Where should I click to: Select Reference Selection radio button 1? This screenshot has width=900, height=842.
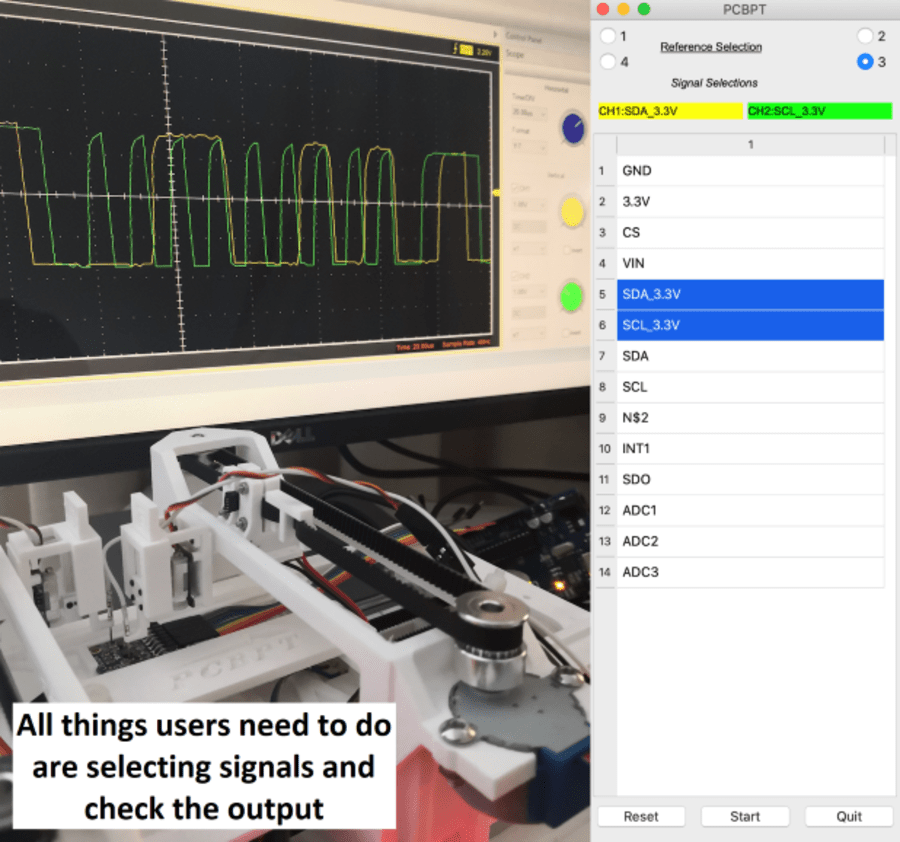click(610, 36)
